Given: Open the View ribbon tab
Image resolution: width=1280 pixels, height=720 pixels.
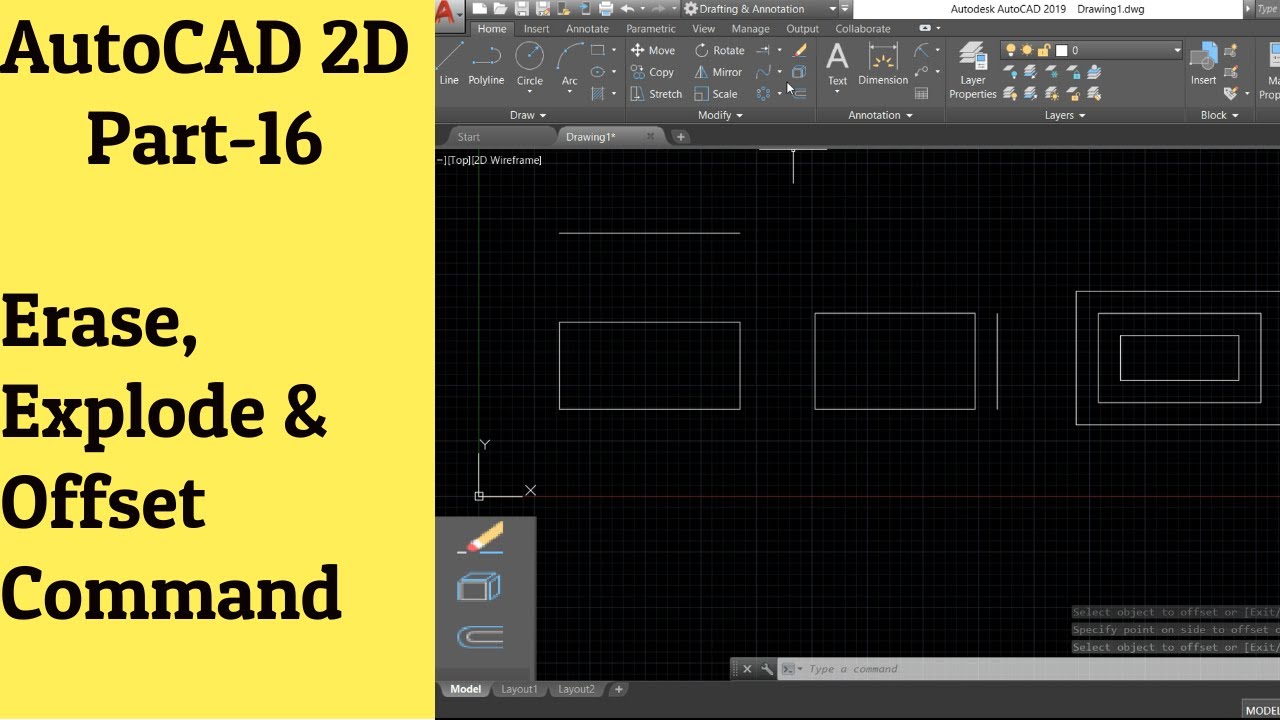Looking at the screenshot, I should pos(704,29).
